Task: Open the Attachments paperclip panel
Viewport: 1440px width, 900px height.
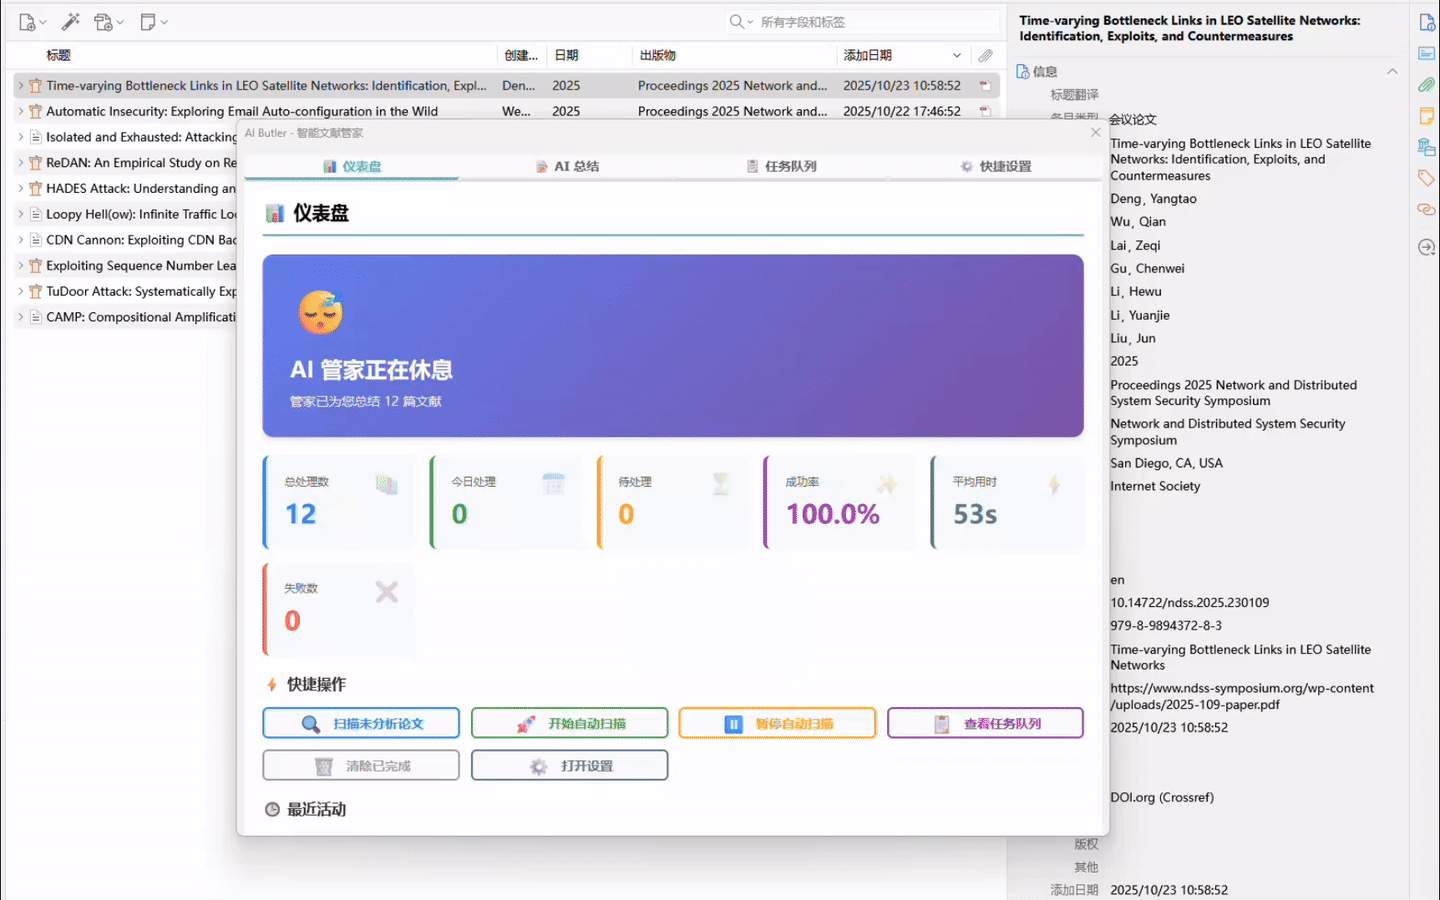Action: pos(1425,85)
